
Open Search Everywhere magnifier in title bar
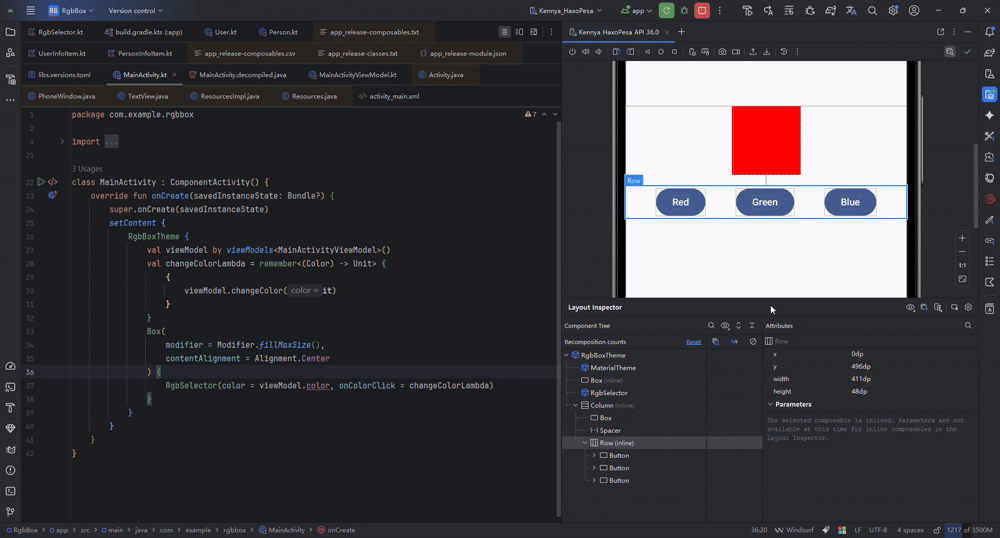point(872,11)
